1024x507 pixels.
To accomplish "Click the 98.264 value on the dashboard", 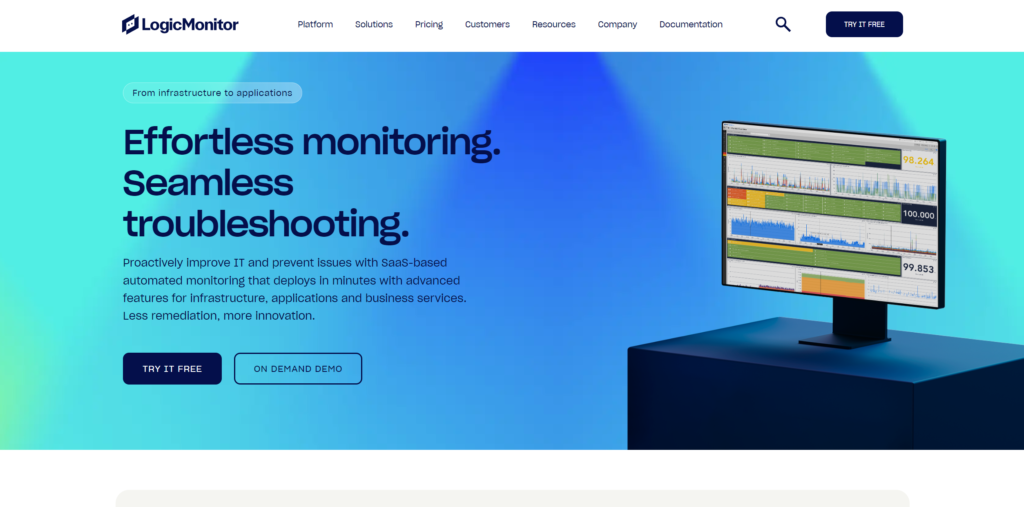I will 918,160.
